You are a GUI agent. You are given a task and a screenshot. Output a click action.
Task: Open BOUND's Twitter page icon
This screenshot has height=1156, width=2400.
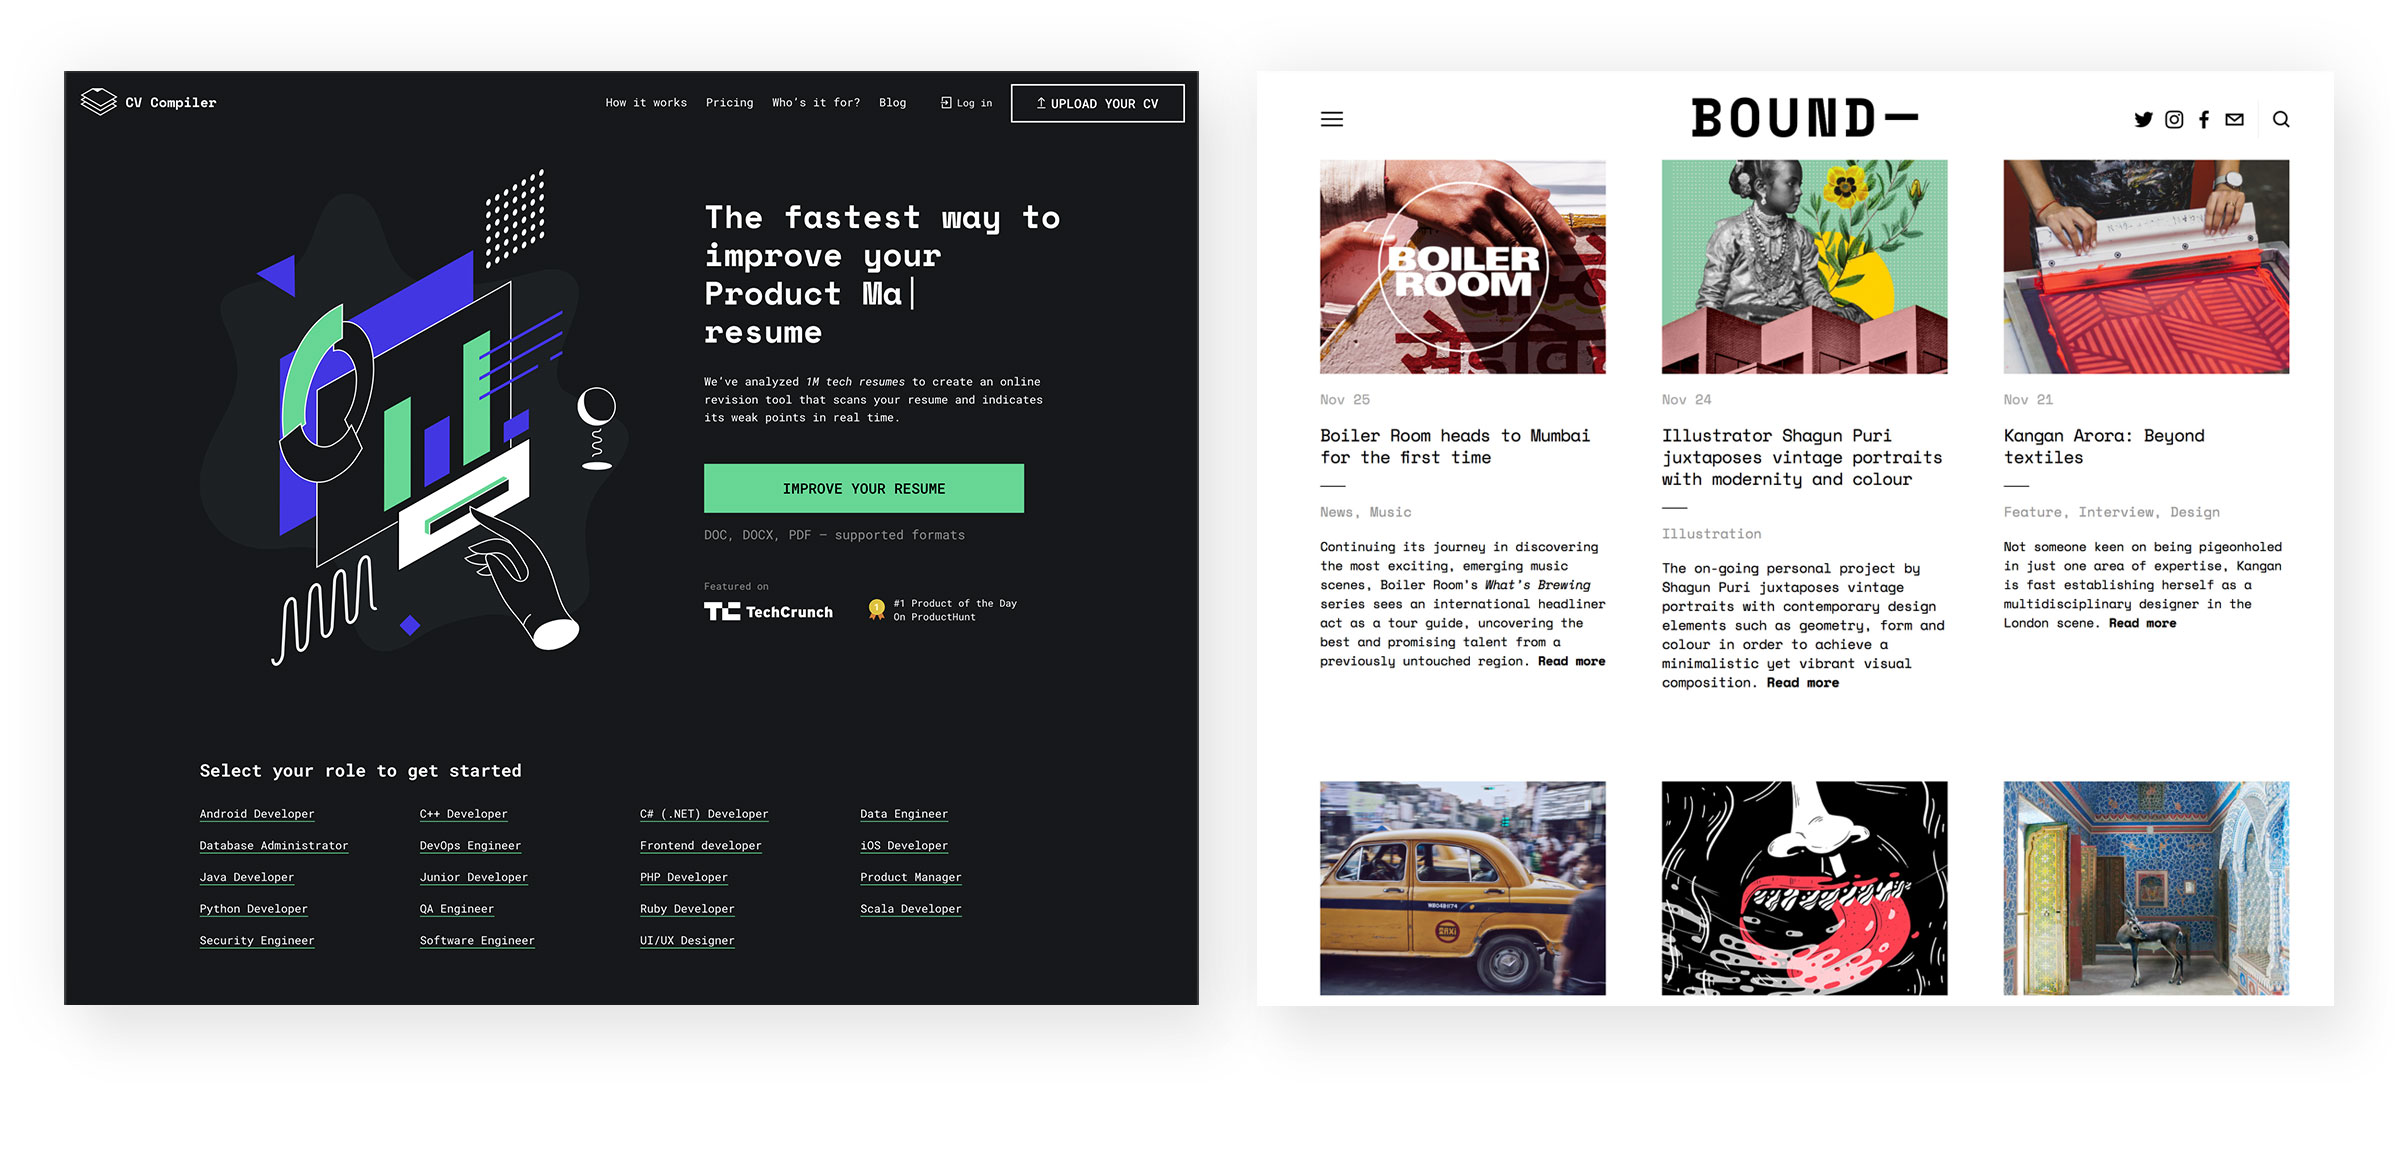point(2143,119)
